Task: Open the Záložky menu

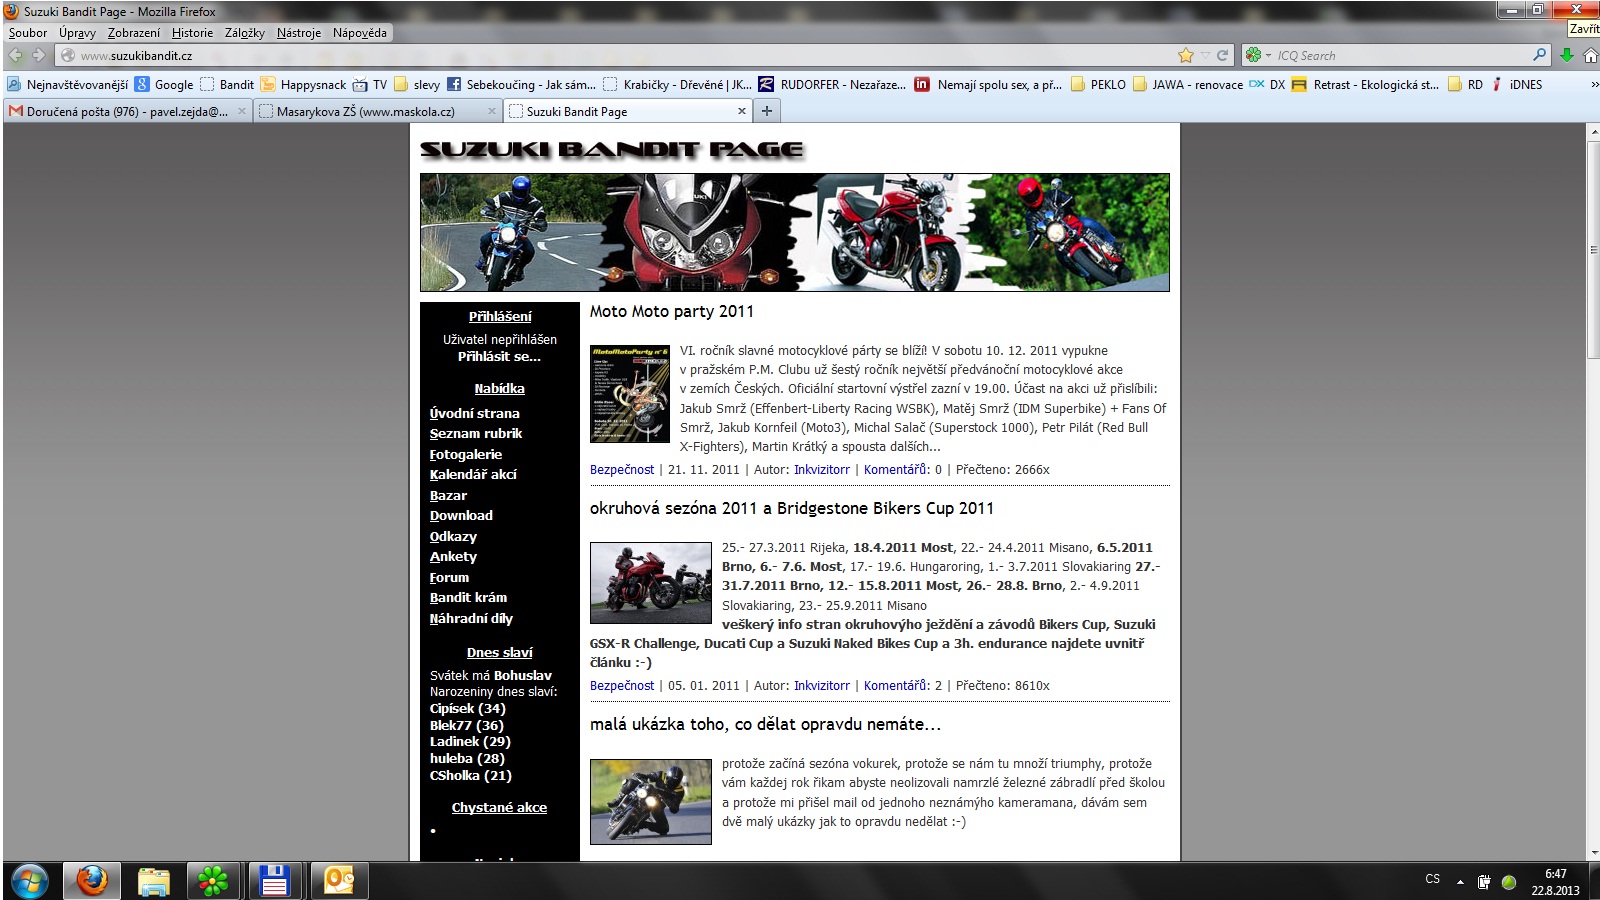Action: click(x=245, y=33)
